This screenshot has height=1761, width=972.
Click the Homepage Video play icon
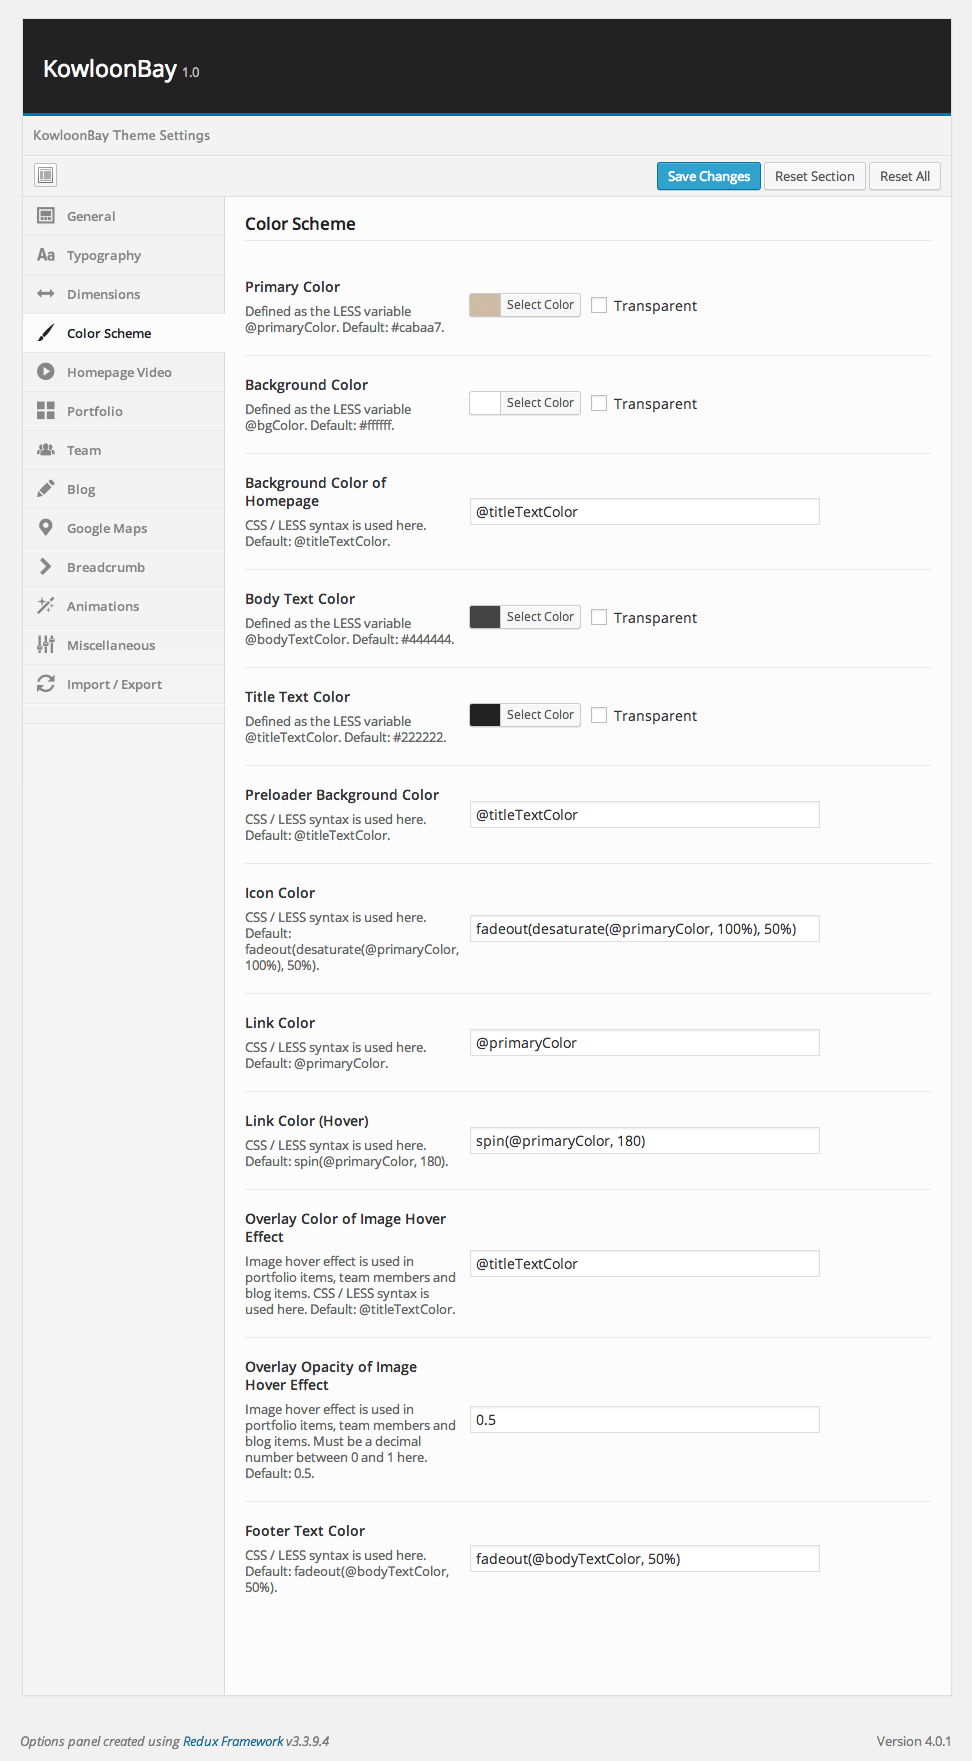click(x=45, y=372)
